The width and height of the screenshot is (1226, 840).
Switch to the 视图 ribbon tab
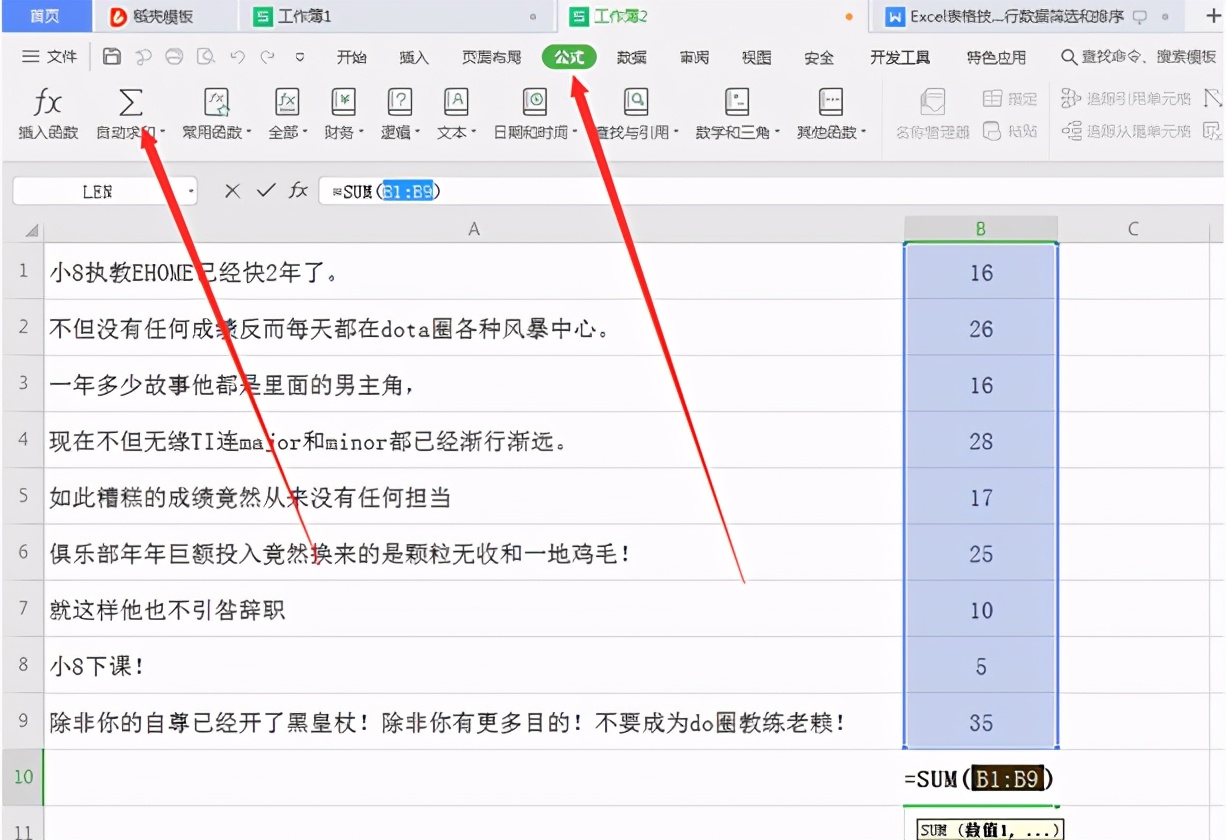[757, 57]
